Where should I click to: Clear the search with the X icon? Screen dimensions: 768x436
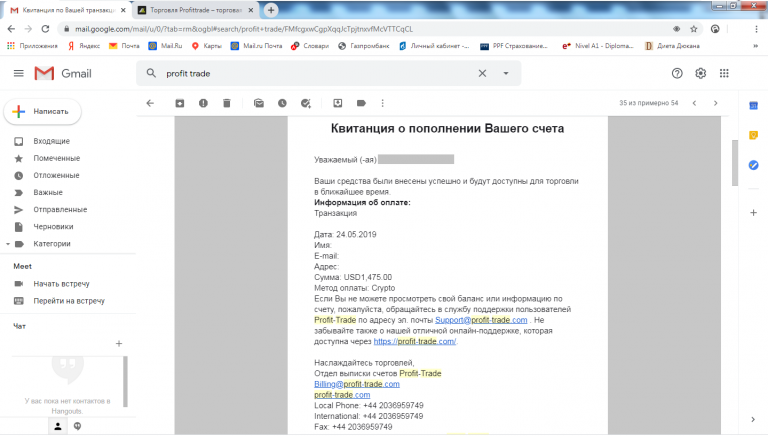(x=482, y=73)
